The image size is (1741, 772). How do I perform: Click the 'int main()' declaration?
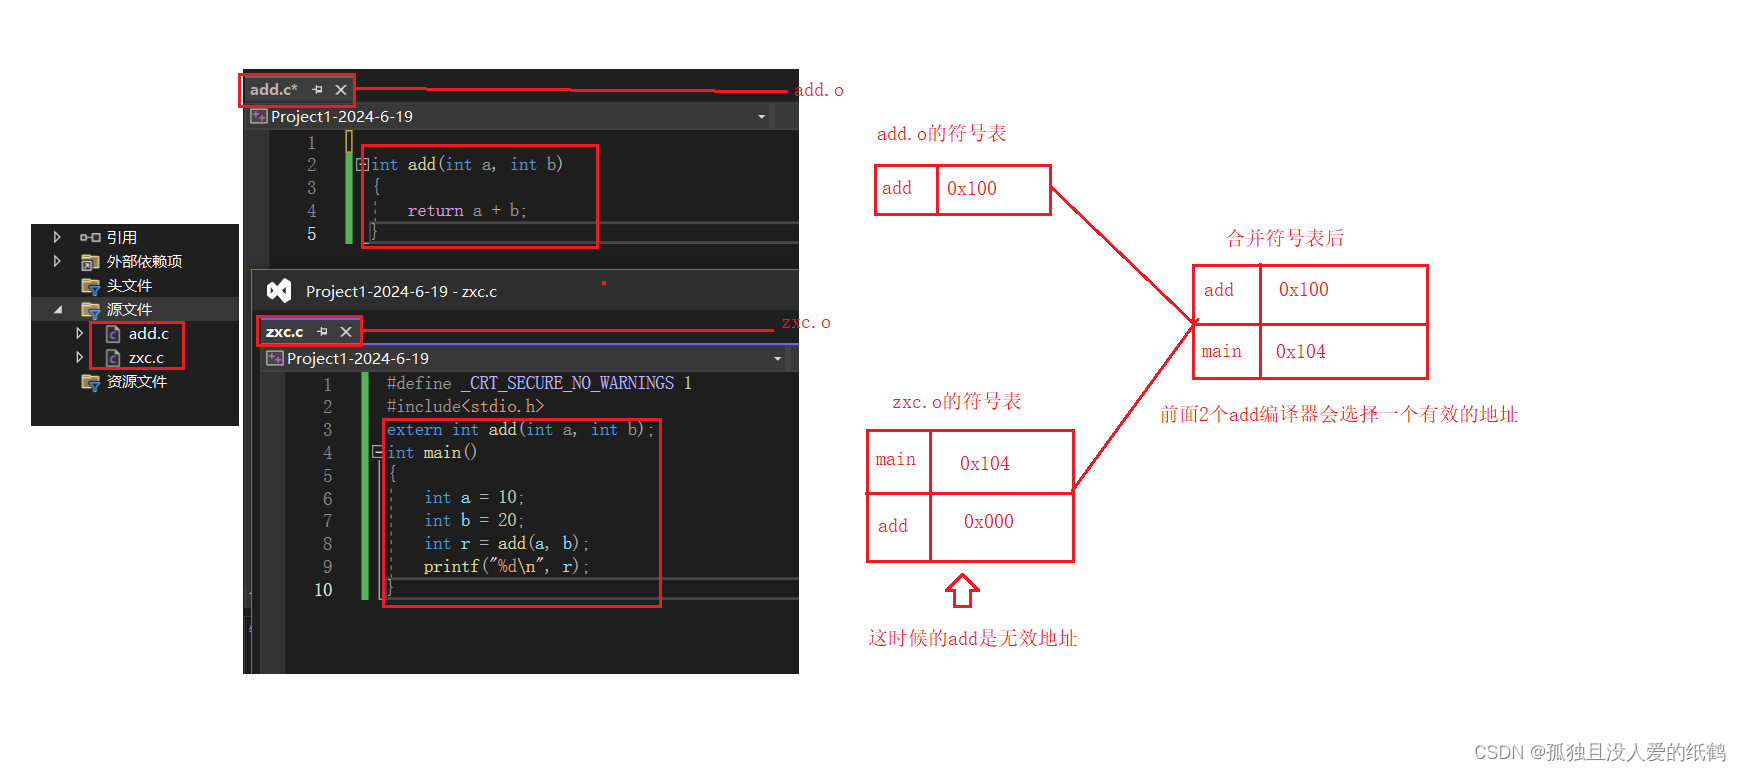[x=432, y=452]
